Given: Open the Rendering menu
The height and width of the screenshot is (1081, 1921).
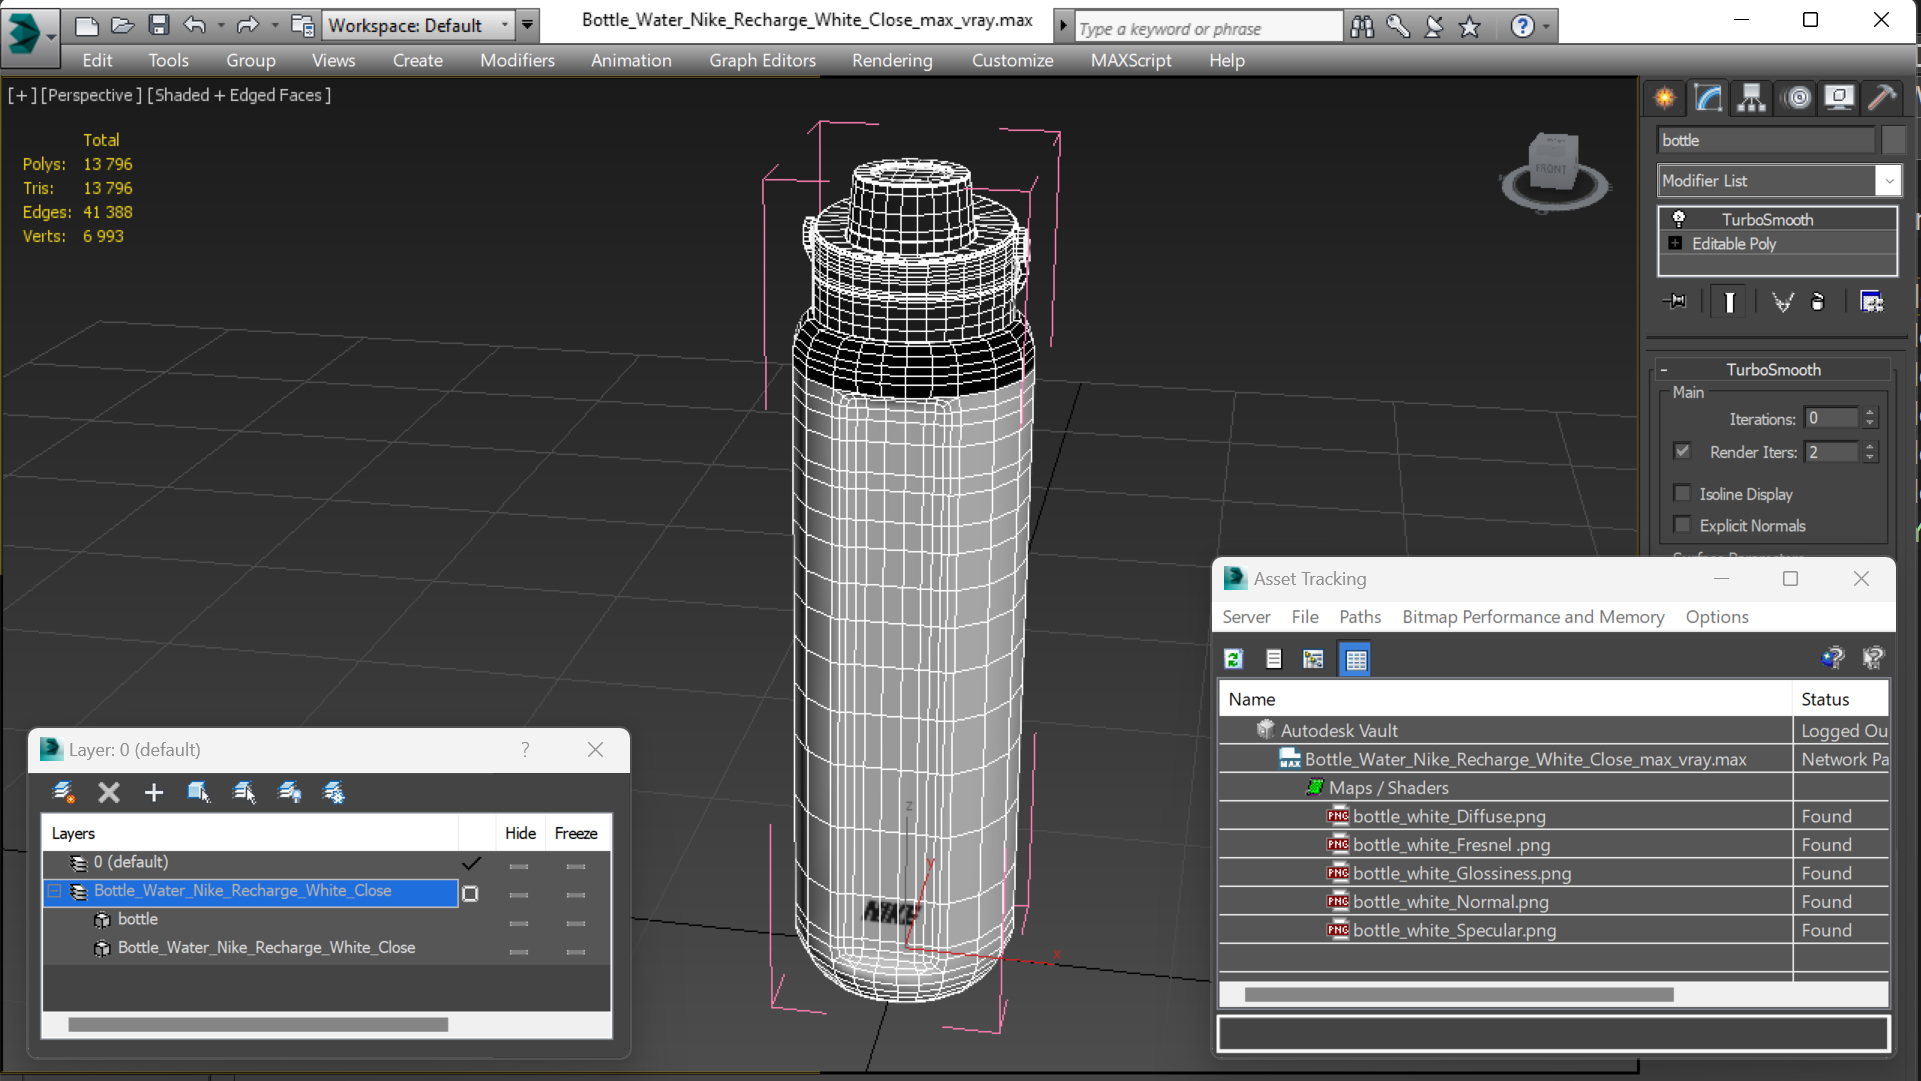Looking at the screenshot, I should pos(892,60).
